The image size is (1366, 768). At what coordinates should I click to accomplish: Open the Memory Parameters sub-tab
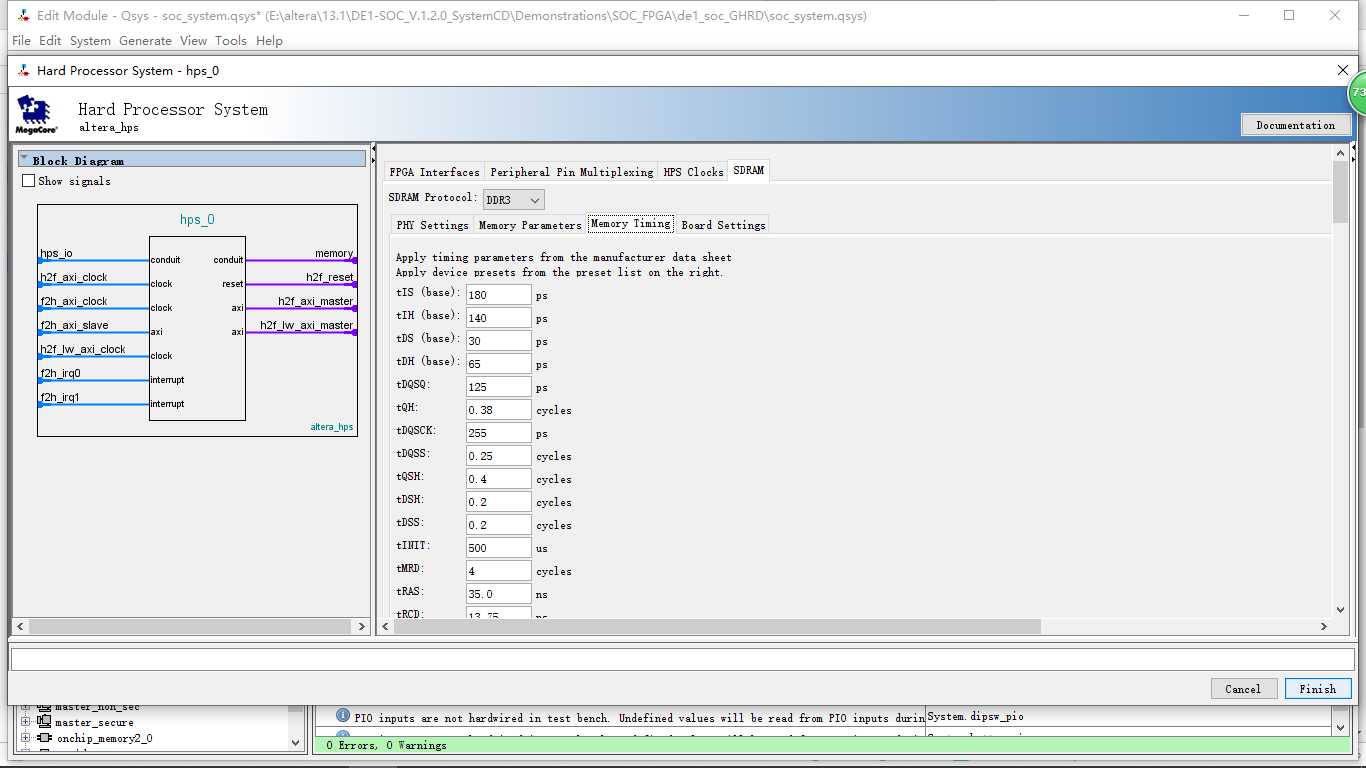pyautogui.click(x=530, y=225)
